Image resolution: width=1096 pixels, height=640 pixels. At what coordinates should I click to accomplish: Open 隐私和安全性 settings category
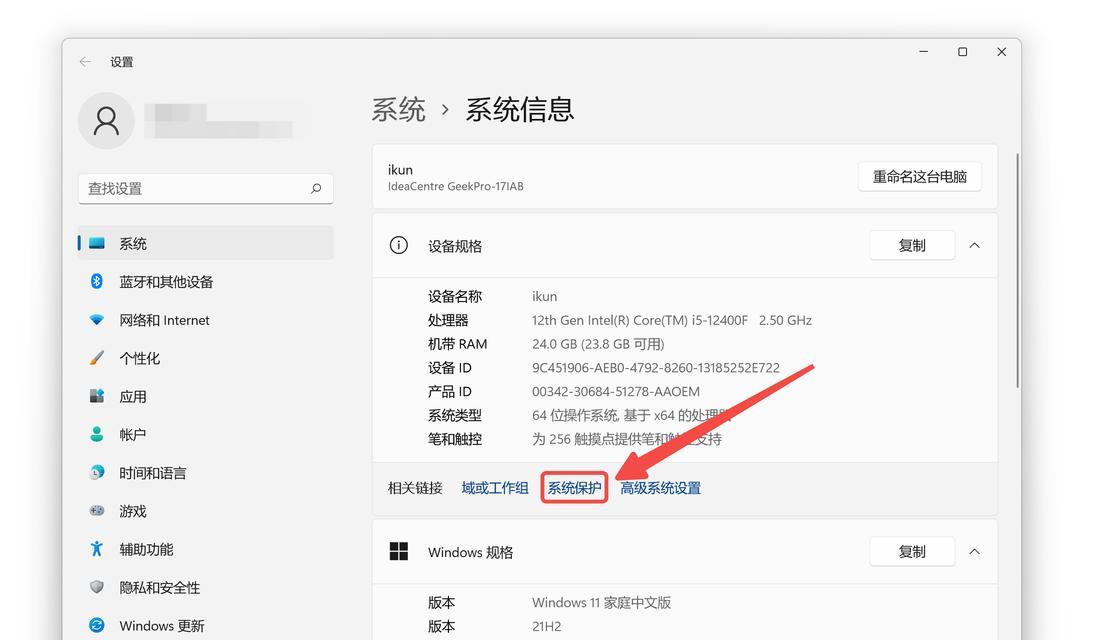(x=206, y=588)
